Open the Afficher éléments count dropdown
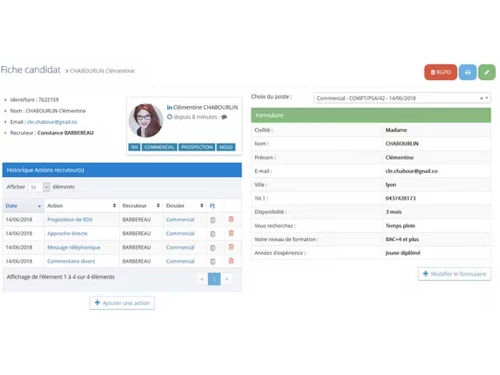Image resolution: width=500 pixels, height=375 pixels. click(39, 187)
